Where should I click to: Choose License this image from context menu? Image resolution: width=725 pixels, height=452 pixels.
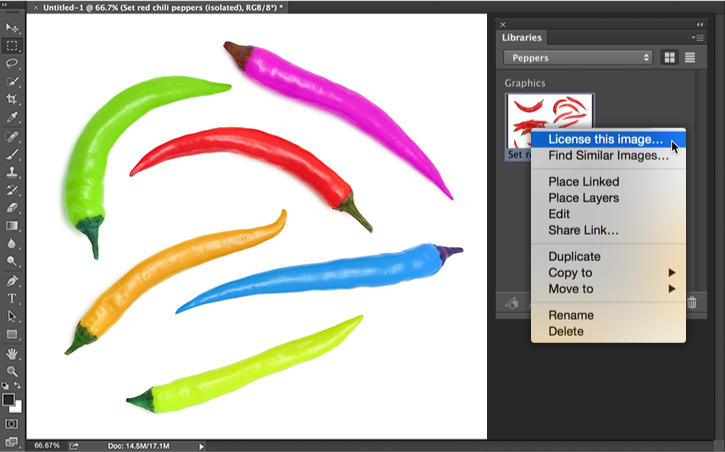point(605,139)
